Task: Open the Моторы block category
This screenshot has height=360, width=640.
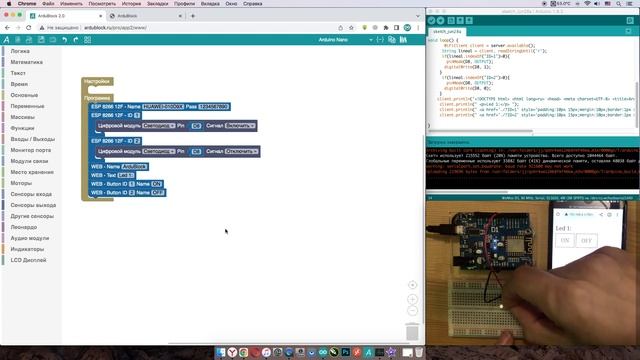Action: click(21, 183)
